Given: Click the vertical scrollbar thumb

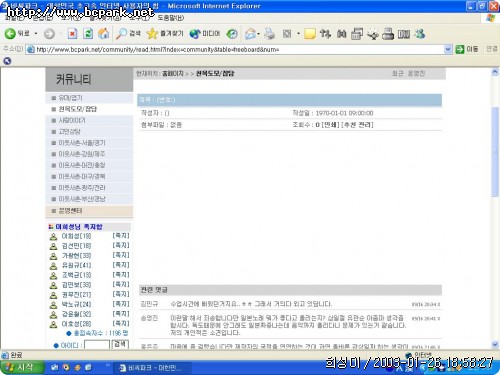Looking at the screenshot, I should click(495, 152).
